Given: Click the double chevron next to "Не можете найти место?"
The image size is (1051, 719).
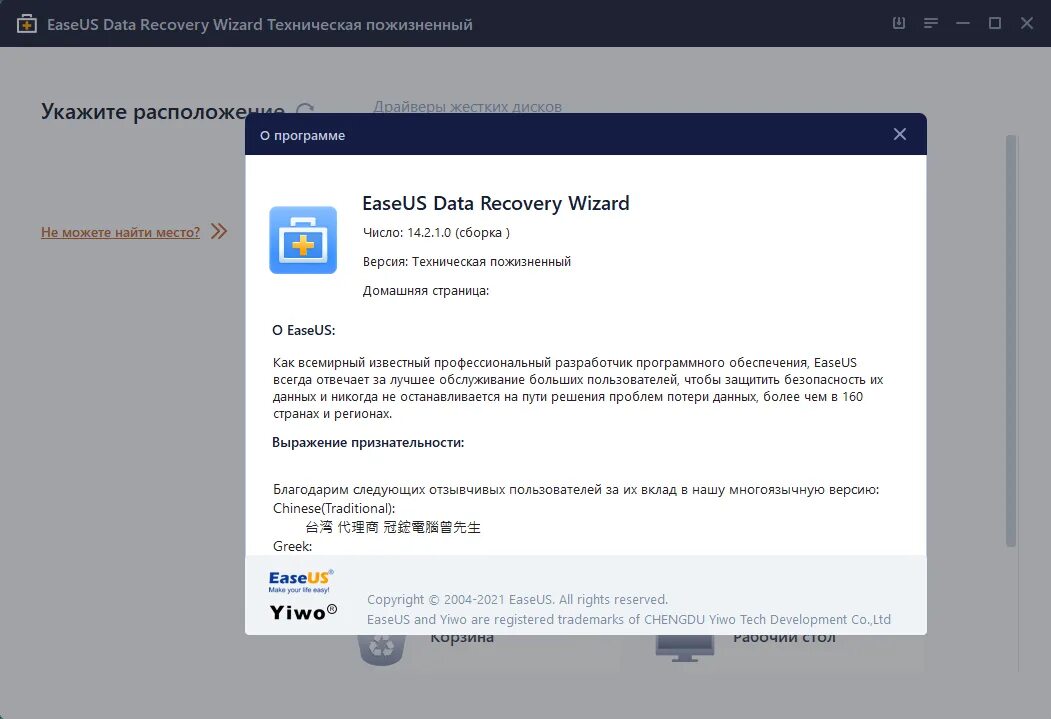Looking at the screenshot, I should pos(219,232).
